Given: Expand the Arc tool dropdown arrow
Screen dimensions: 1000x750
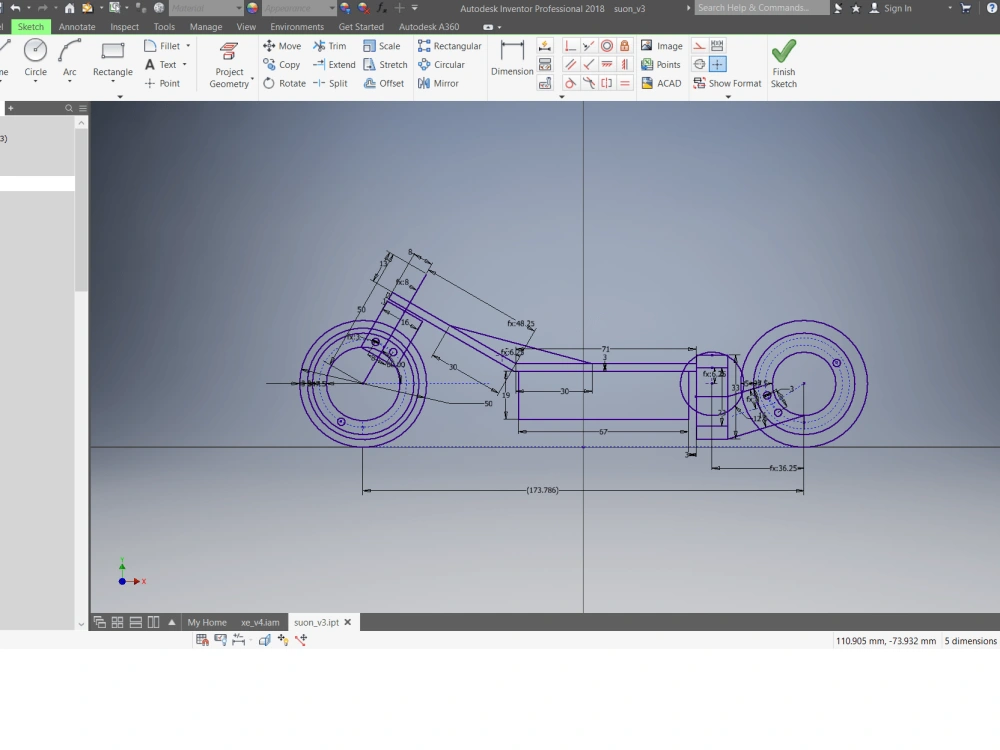Looking at the screenshot, I should [70, 82].
